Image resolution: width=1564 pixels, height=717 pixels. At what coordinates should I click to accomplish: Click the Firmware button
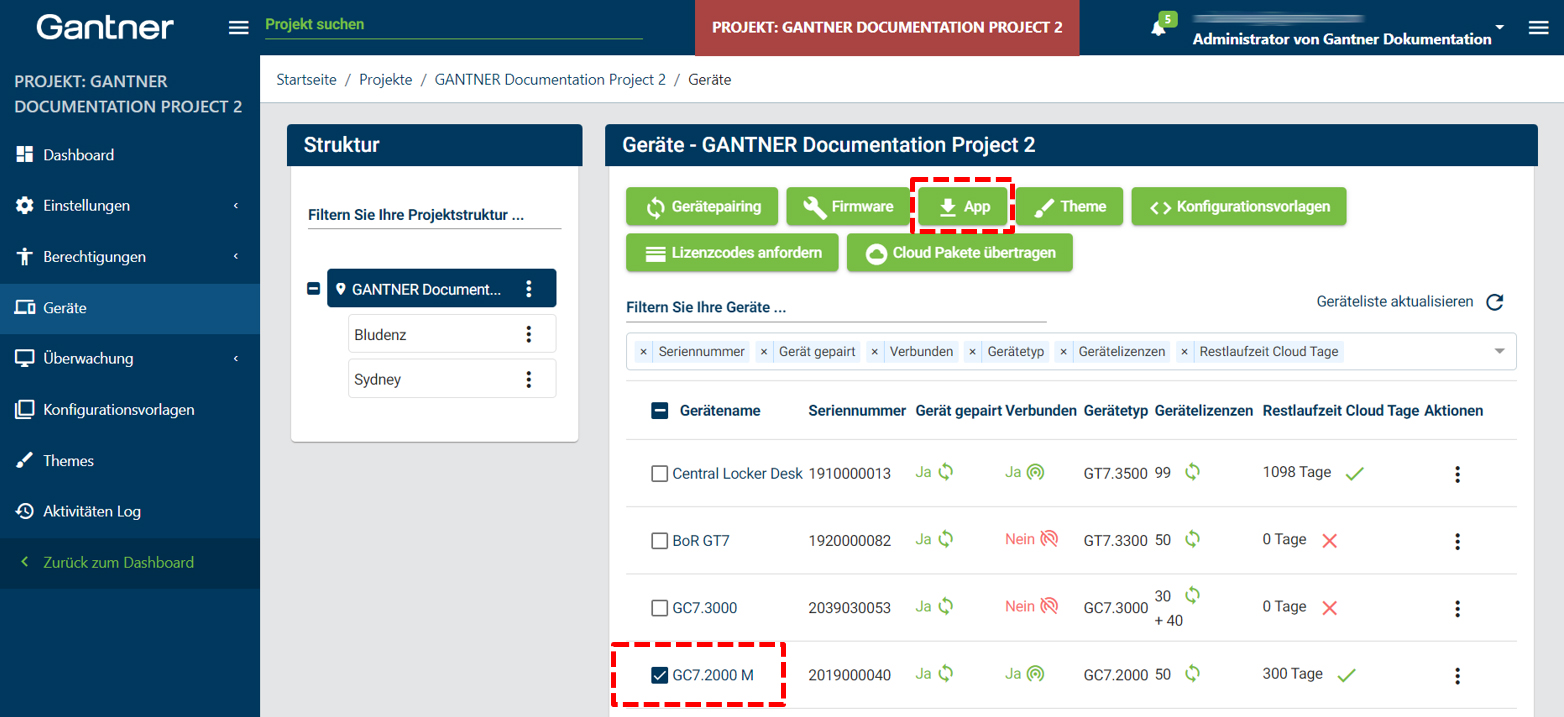point(846,207)
